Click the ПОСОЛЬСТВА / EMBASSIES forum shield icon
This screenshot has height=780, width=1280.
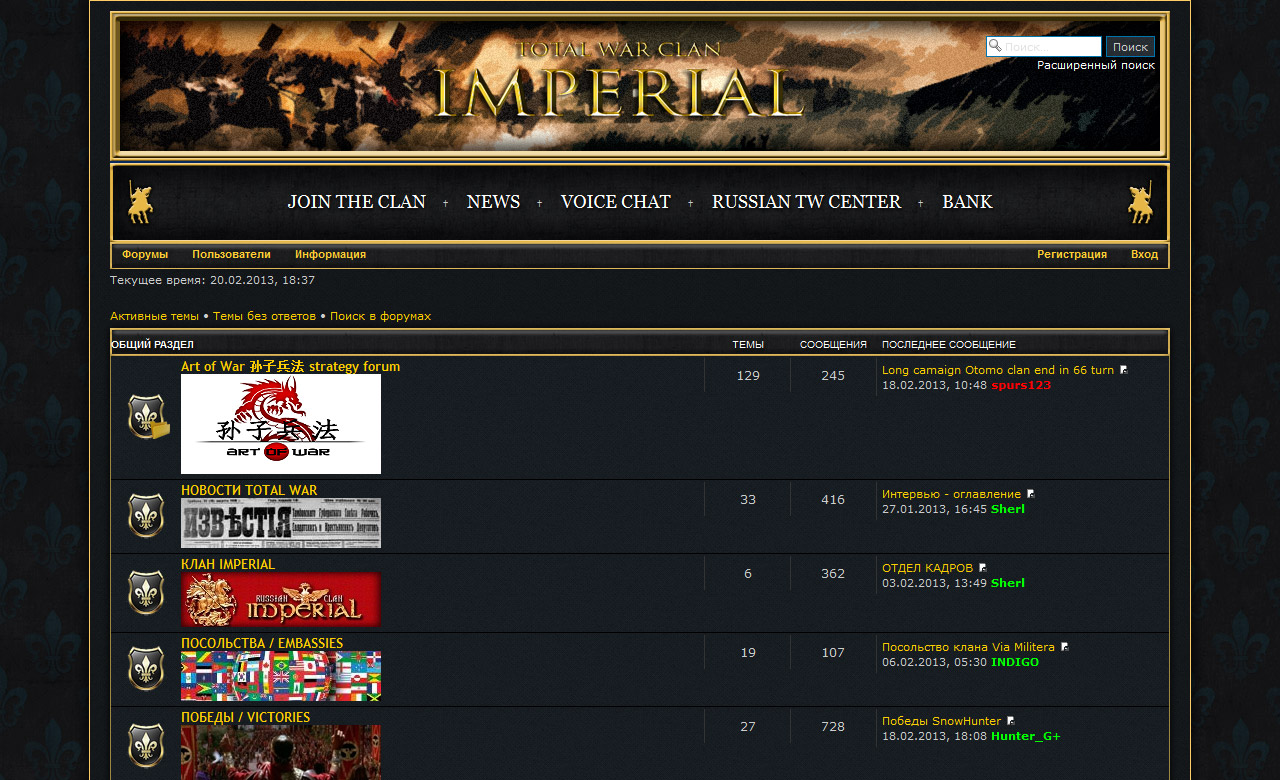pos(146,669)
